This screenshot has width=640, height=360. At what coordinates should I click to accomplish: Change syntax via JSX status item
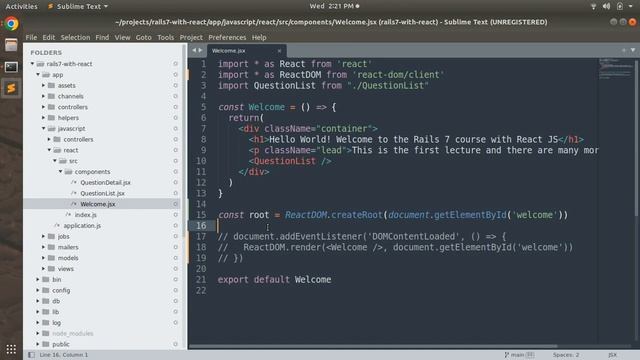click(x=612, y=355)
